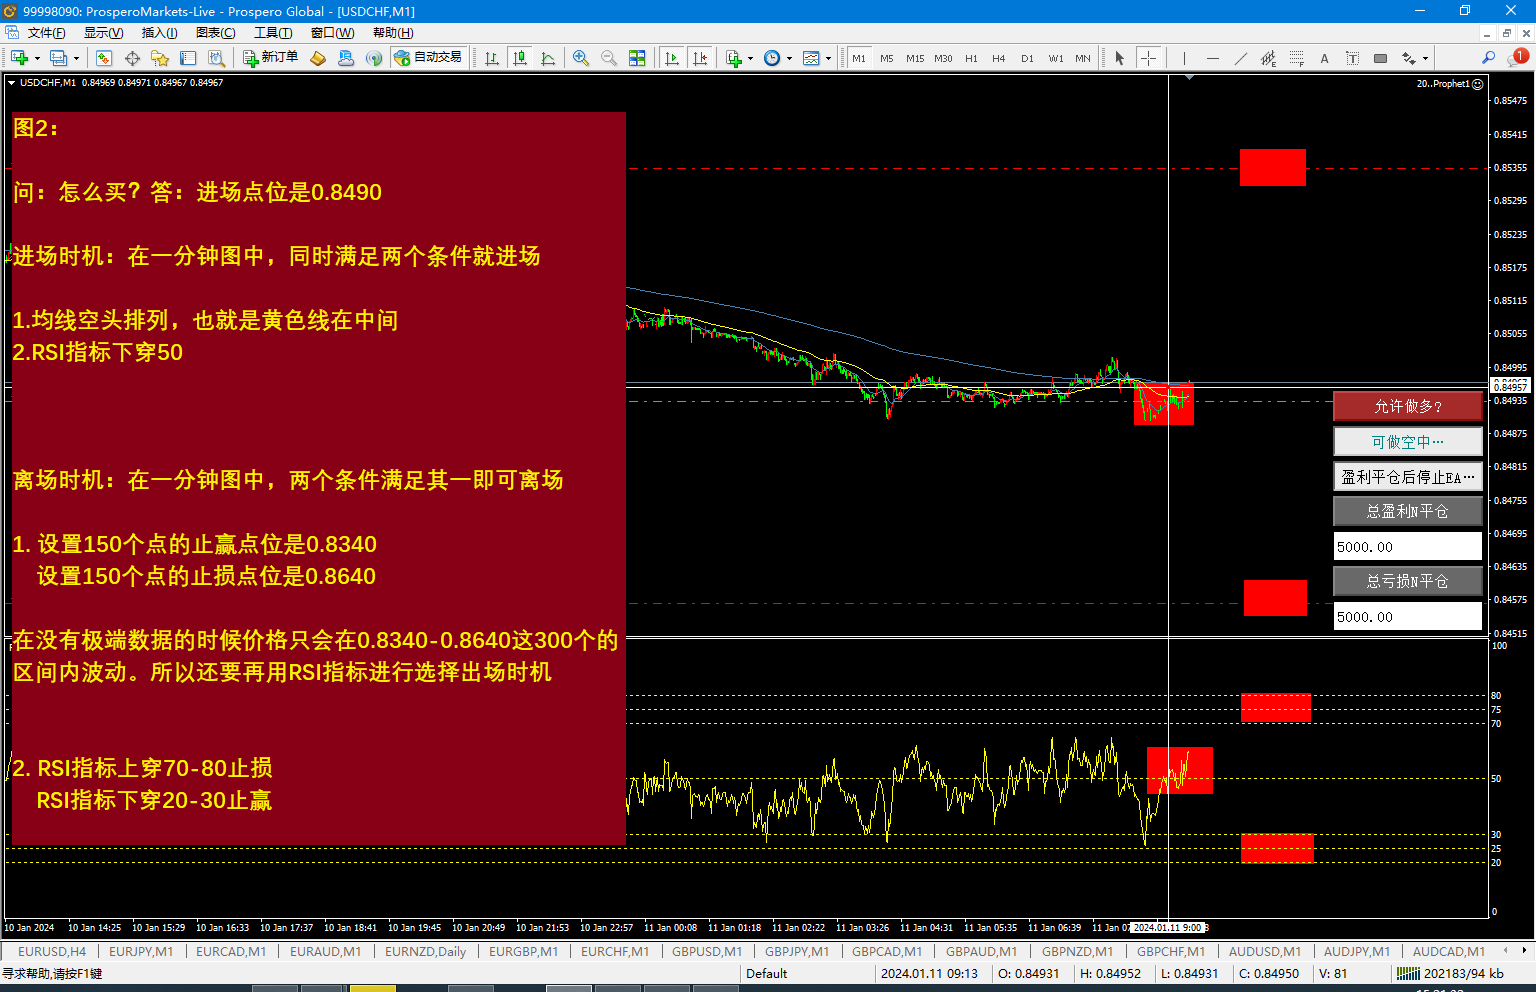Switch to the GBPUSD,M1 chart tab
Viewport: 1536px width, 992px height.
pos(707,951)
